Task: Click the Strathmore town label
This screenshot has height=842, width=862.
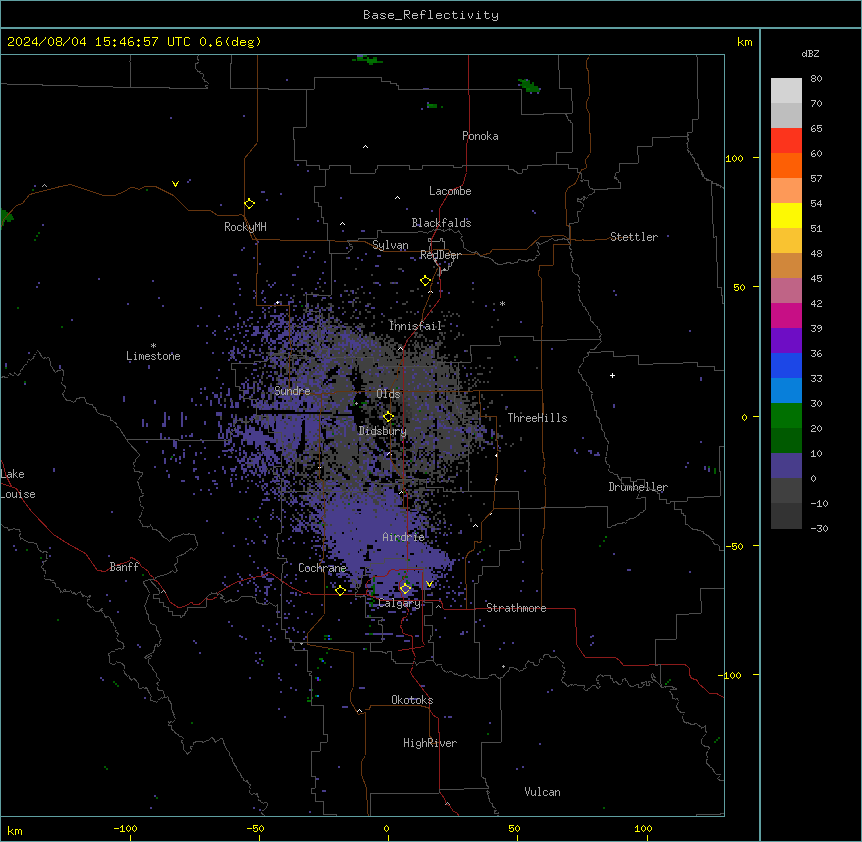Action: click(516, 608)
